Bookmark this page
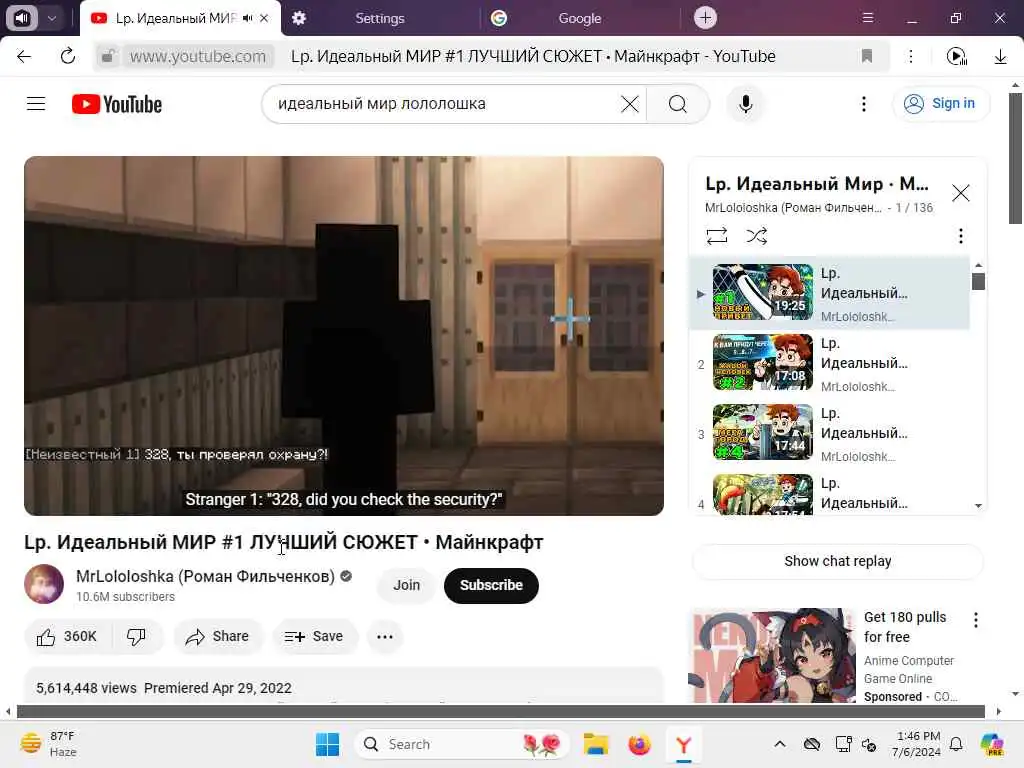Viewport: 1024px width, 768px height. 867,56
